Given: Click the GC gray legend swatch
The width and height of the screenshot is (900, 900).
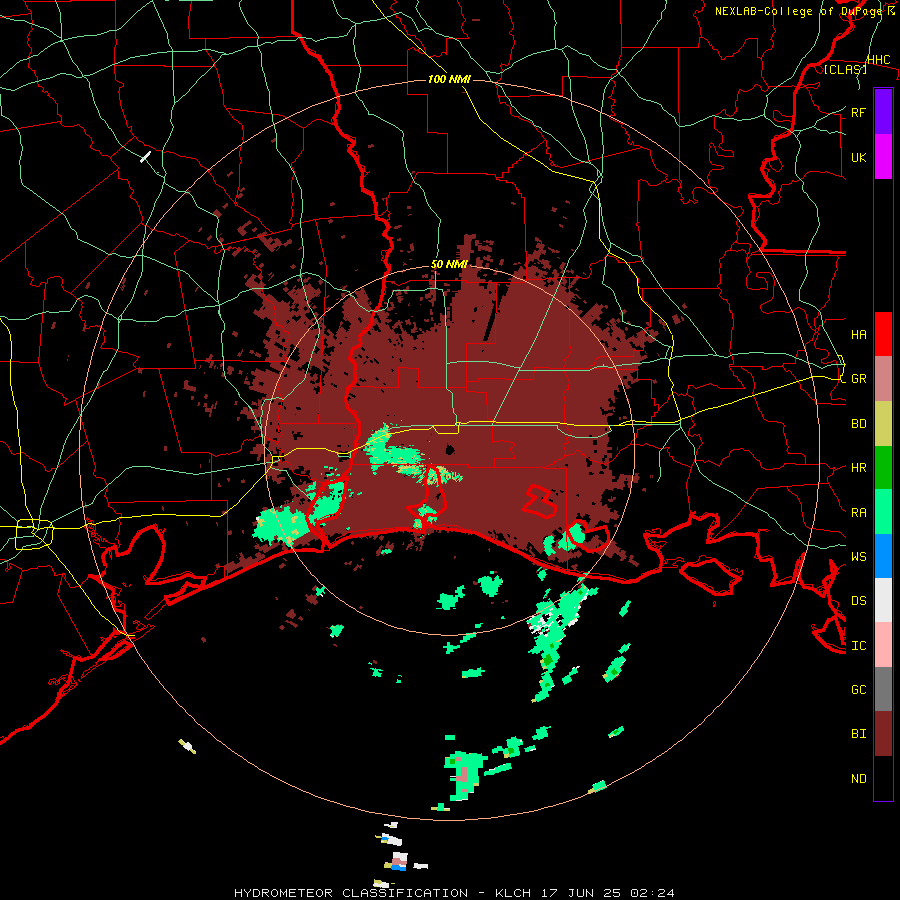Looking at the screenshot, I should (883, 689).
